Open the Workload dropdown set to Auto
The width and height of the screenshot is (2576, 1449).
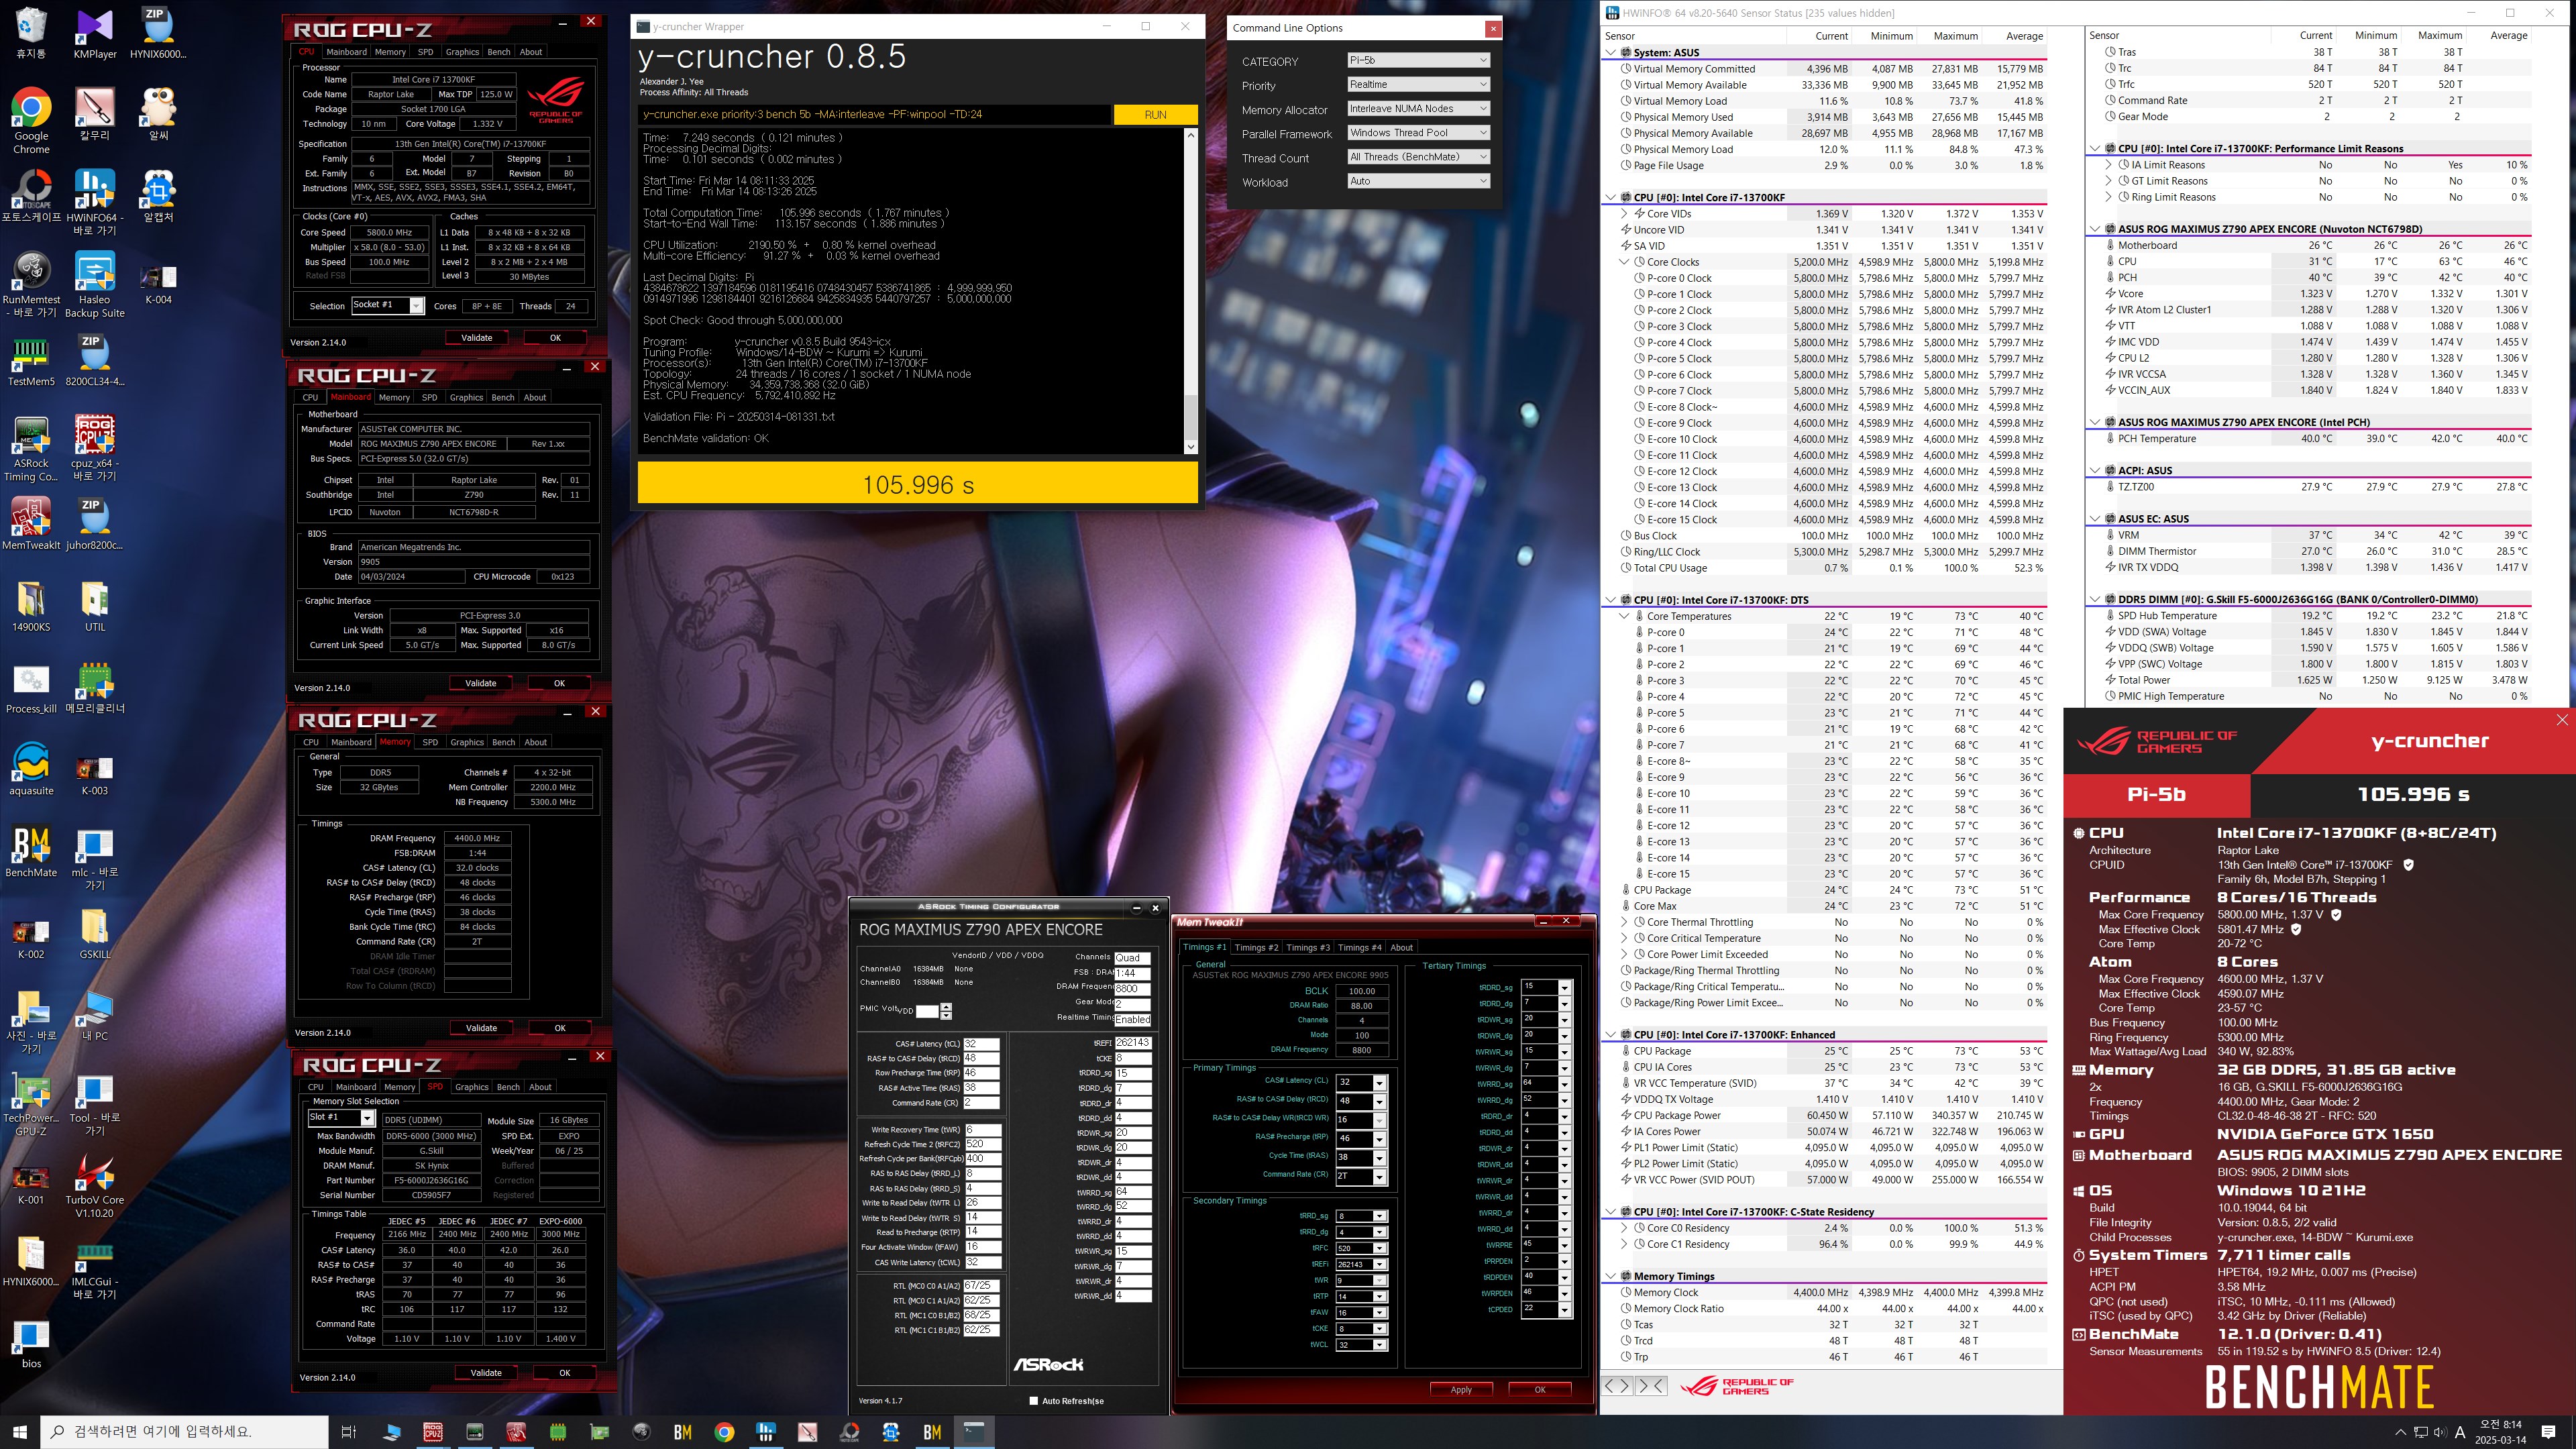coord(1418,181)
